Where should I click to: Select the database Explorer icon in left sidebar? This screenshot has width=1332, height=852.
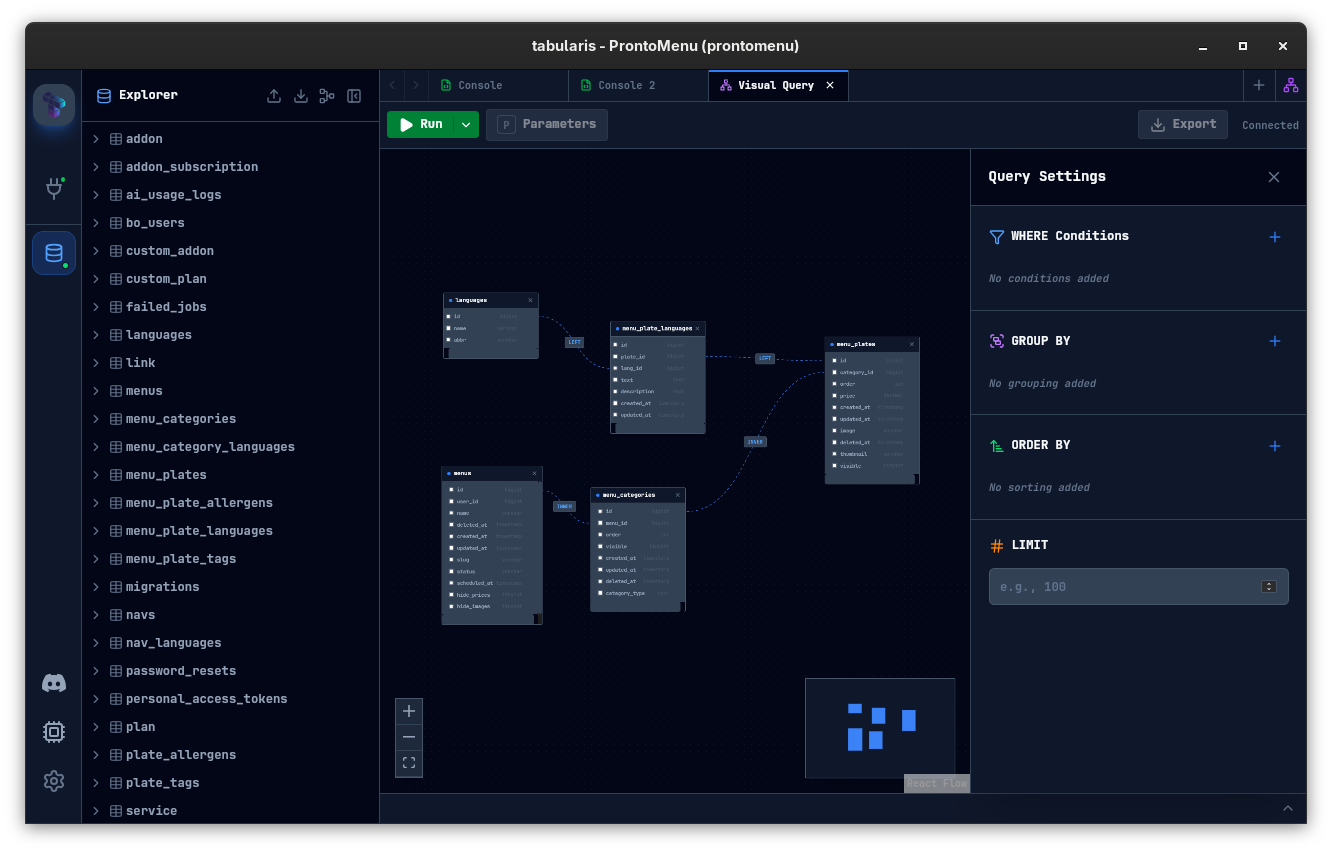pos(53,252)
